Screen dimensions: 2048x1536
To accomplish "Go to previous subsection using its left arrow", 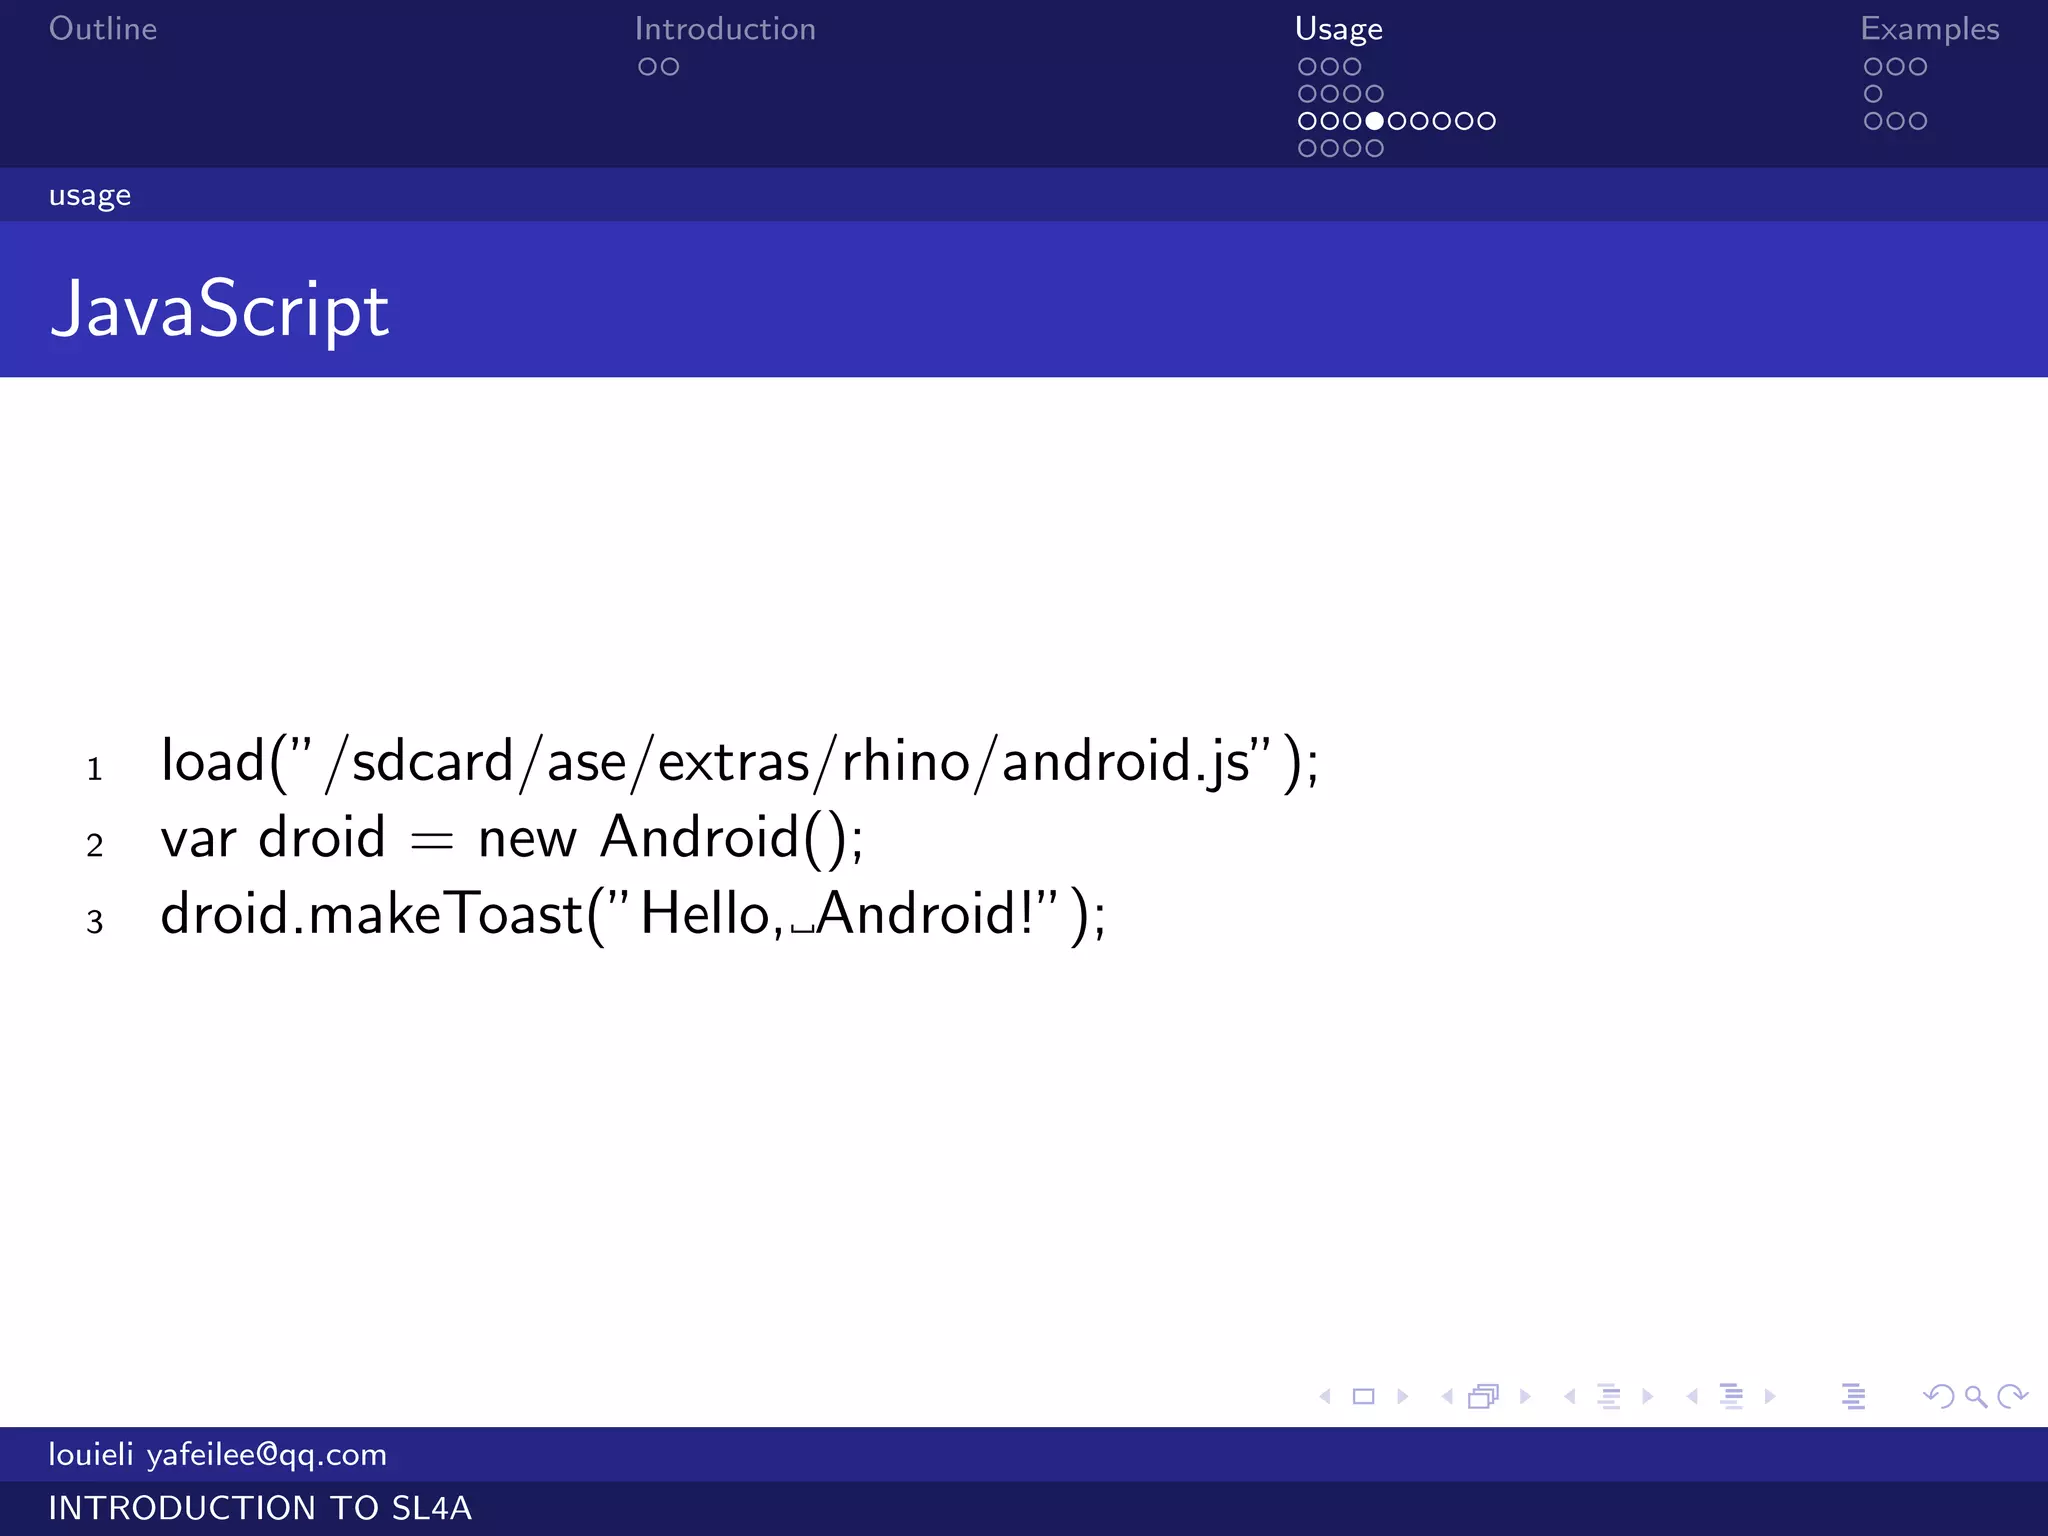I will [x=1570, y=1396].
